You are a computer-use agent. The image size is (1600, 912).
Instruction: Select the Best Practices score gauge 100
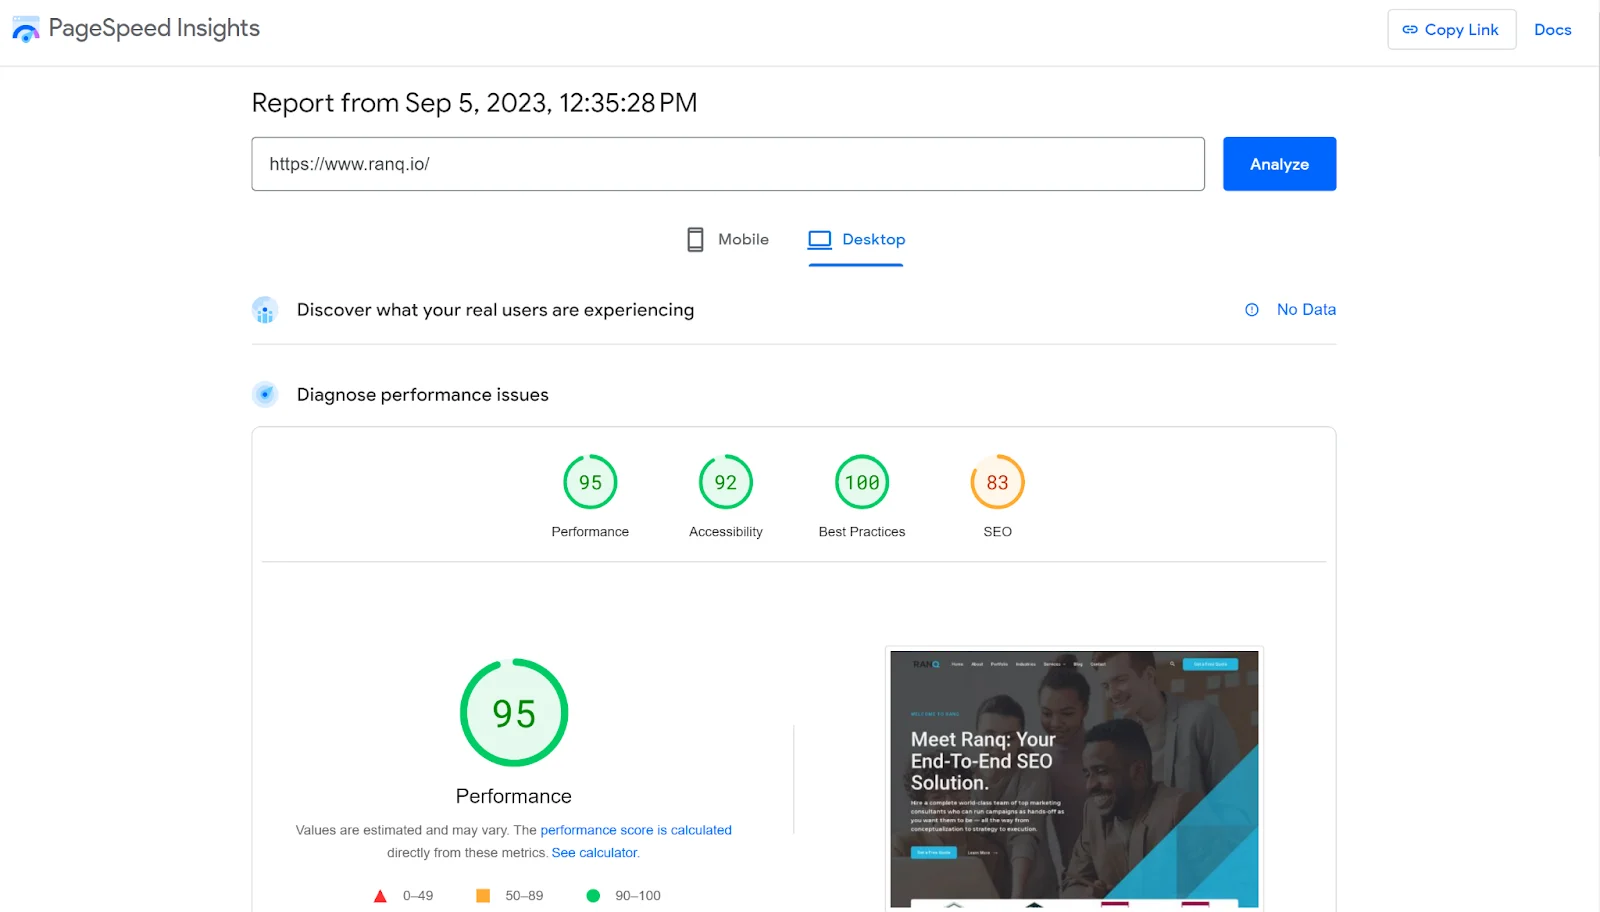[862, 482]
